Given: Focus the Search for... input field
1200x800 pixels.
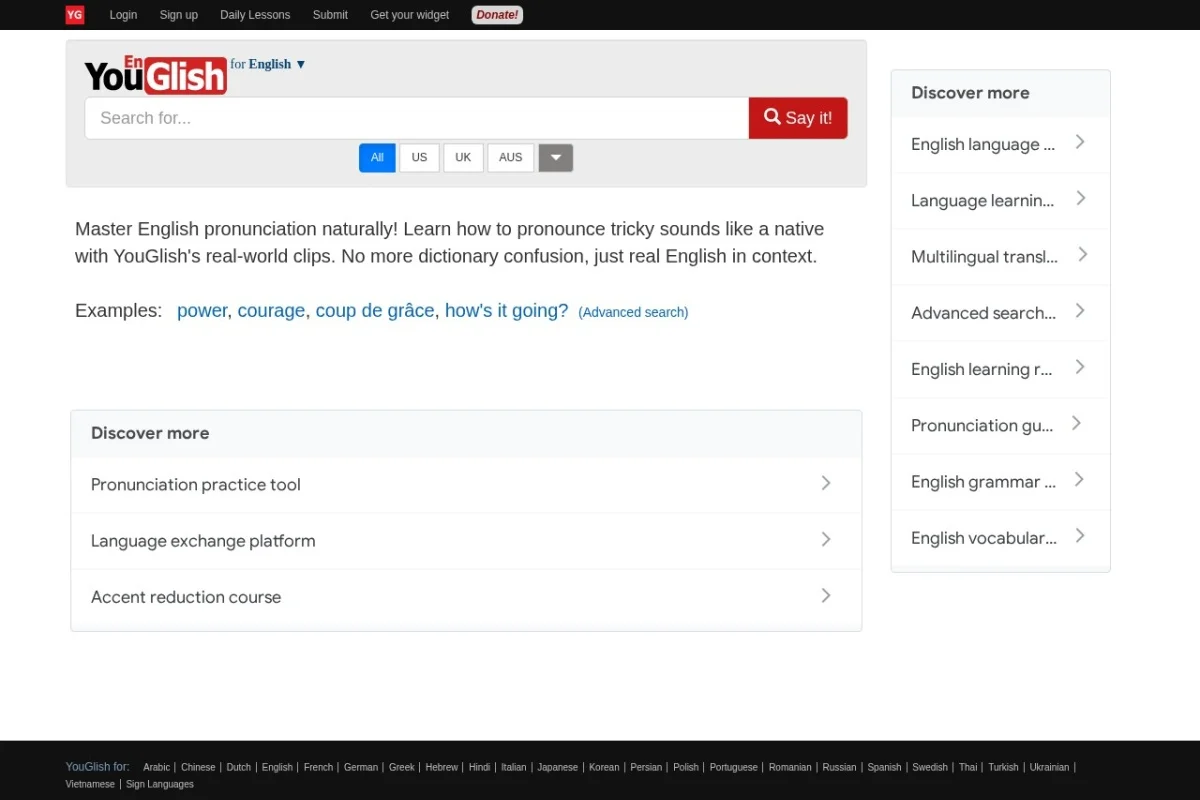Looking at the screenshot, I should coord(417,118).
